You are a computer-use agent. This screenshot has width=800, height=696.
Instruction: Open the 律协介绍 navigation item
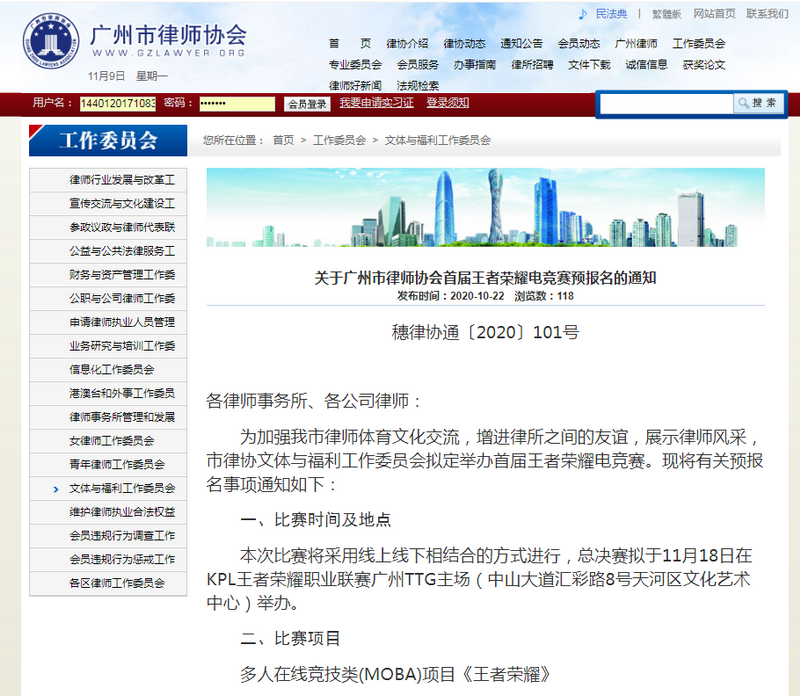point(407,43)
